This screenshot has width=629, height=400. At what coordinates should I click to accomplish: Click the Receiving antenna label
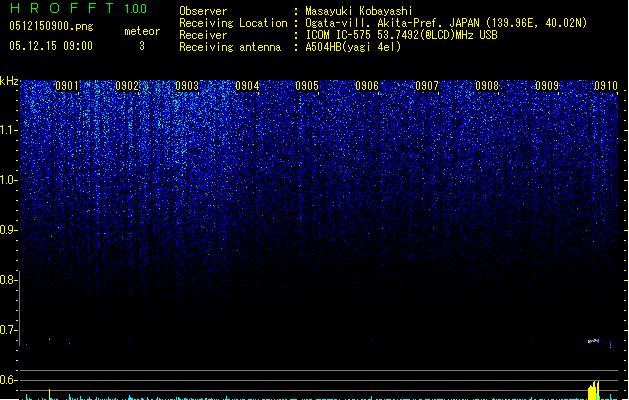tap(230, 47)
